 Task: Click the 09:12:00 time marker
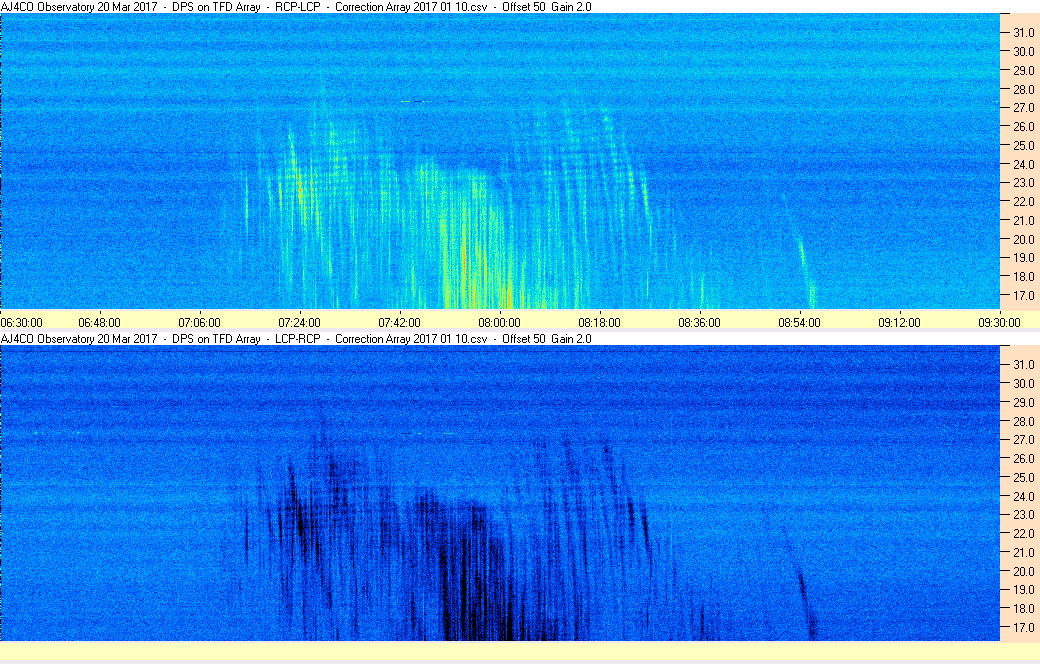point(899,322)
